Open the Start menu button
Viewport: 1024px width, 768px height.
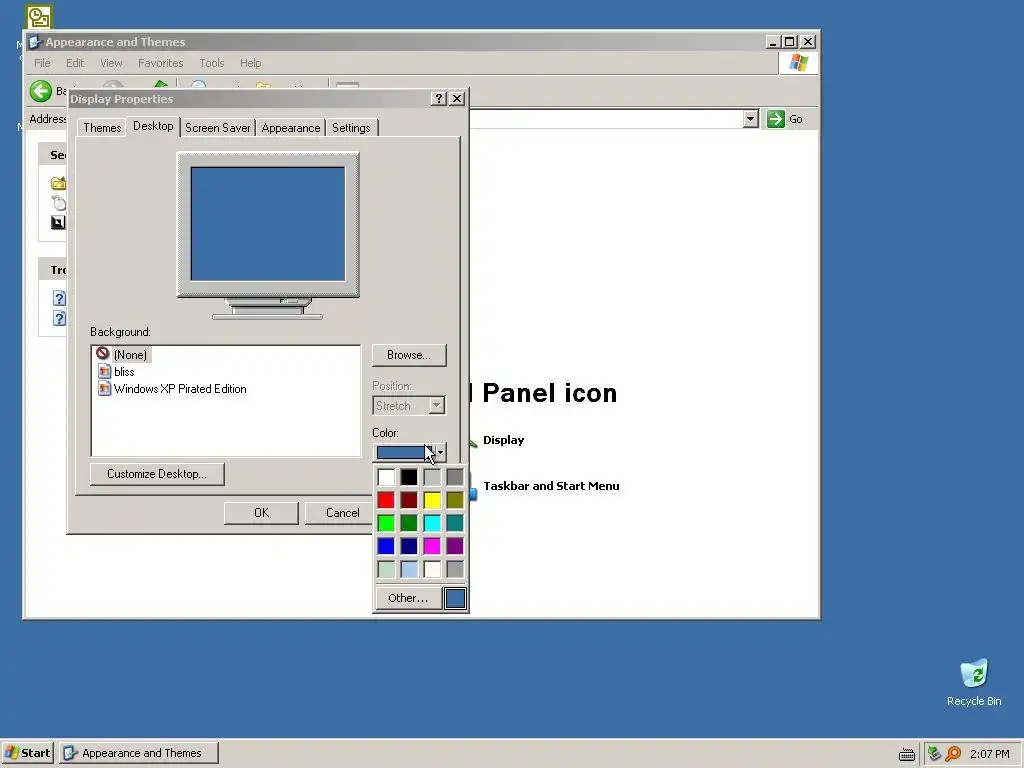(x=27, y=753)
